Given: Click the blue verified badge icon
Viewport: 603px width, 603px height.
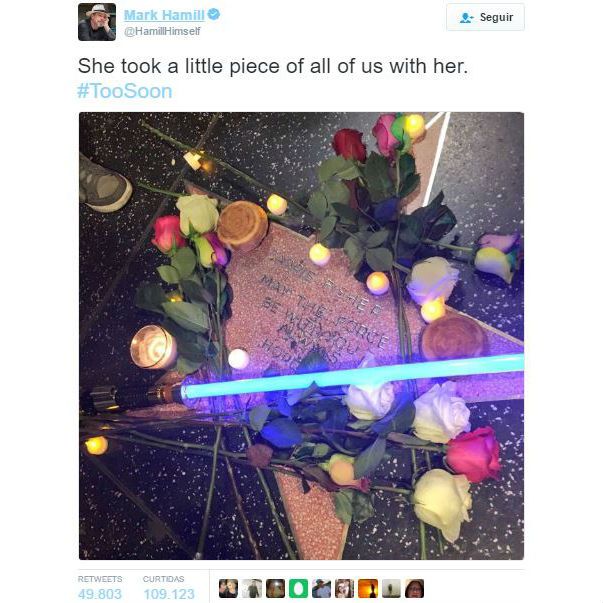Looking at the screenshot, I should click(214, 15).
